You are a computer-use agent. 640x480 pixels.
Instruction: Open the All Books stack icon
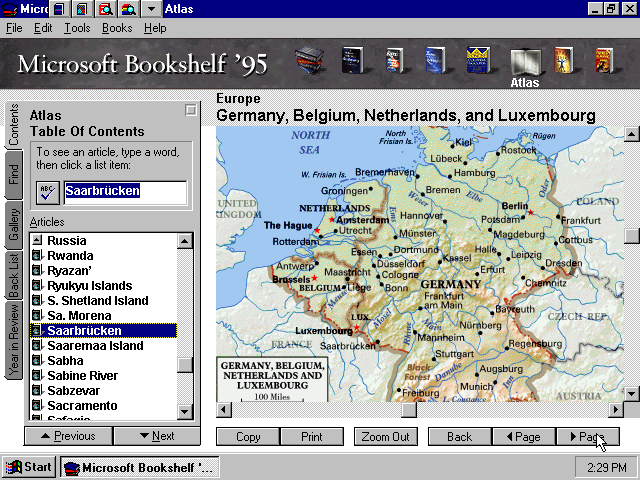pos(309,62)
